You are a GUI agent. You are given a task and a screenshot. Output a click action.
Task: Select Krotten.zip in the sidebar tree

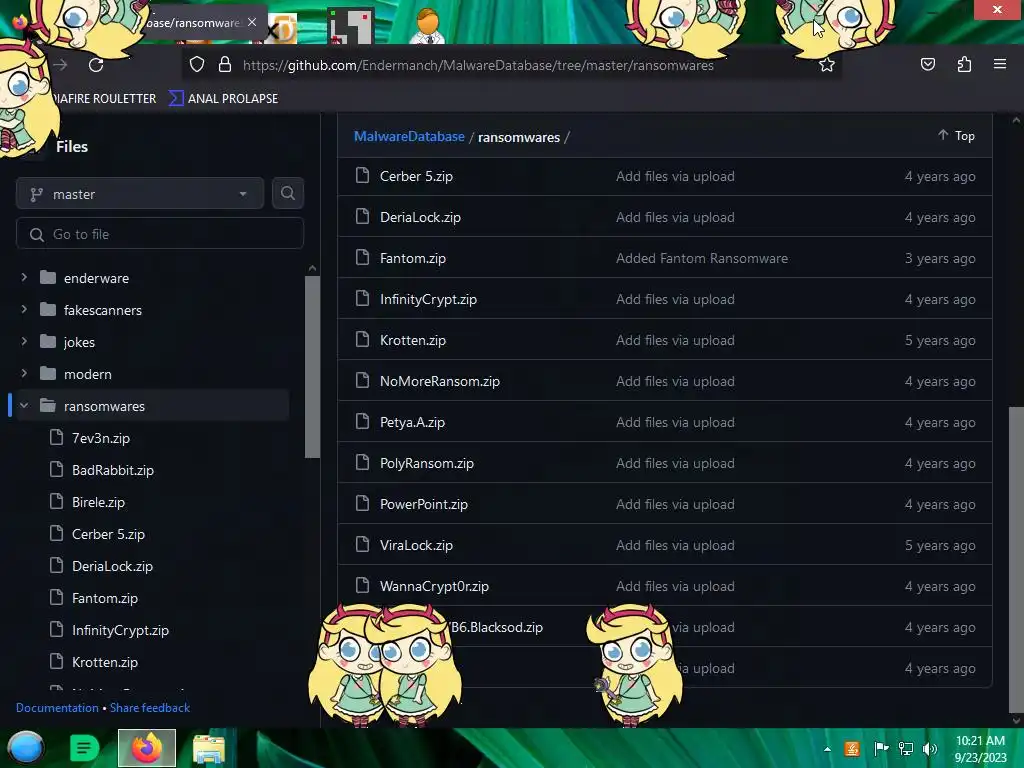tap(104, 662)
